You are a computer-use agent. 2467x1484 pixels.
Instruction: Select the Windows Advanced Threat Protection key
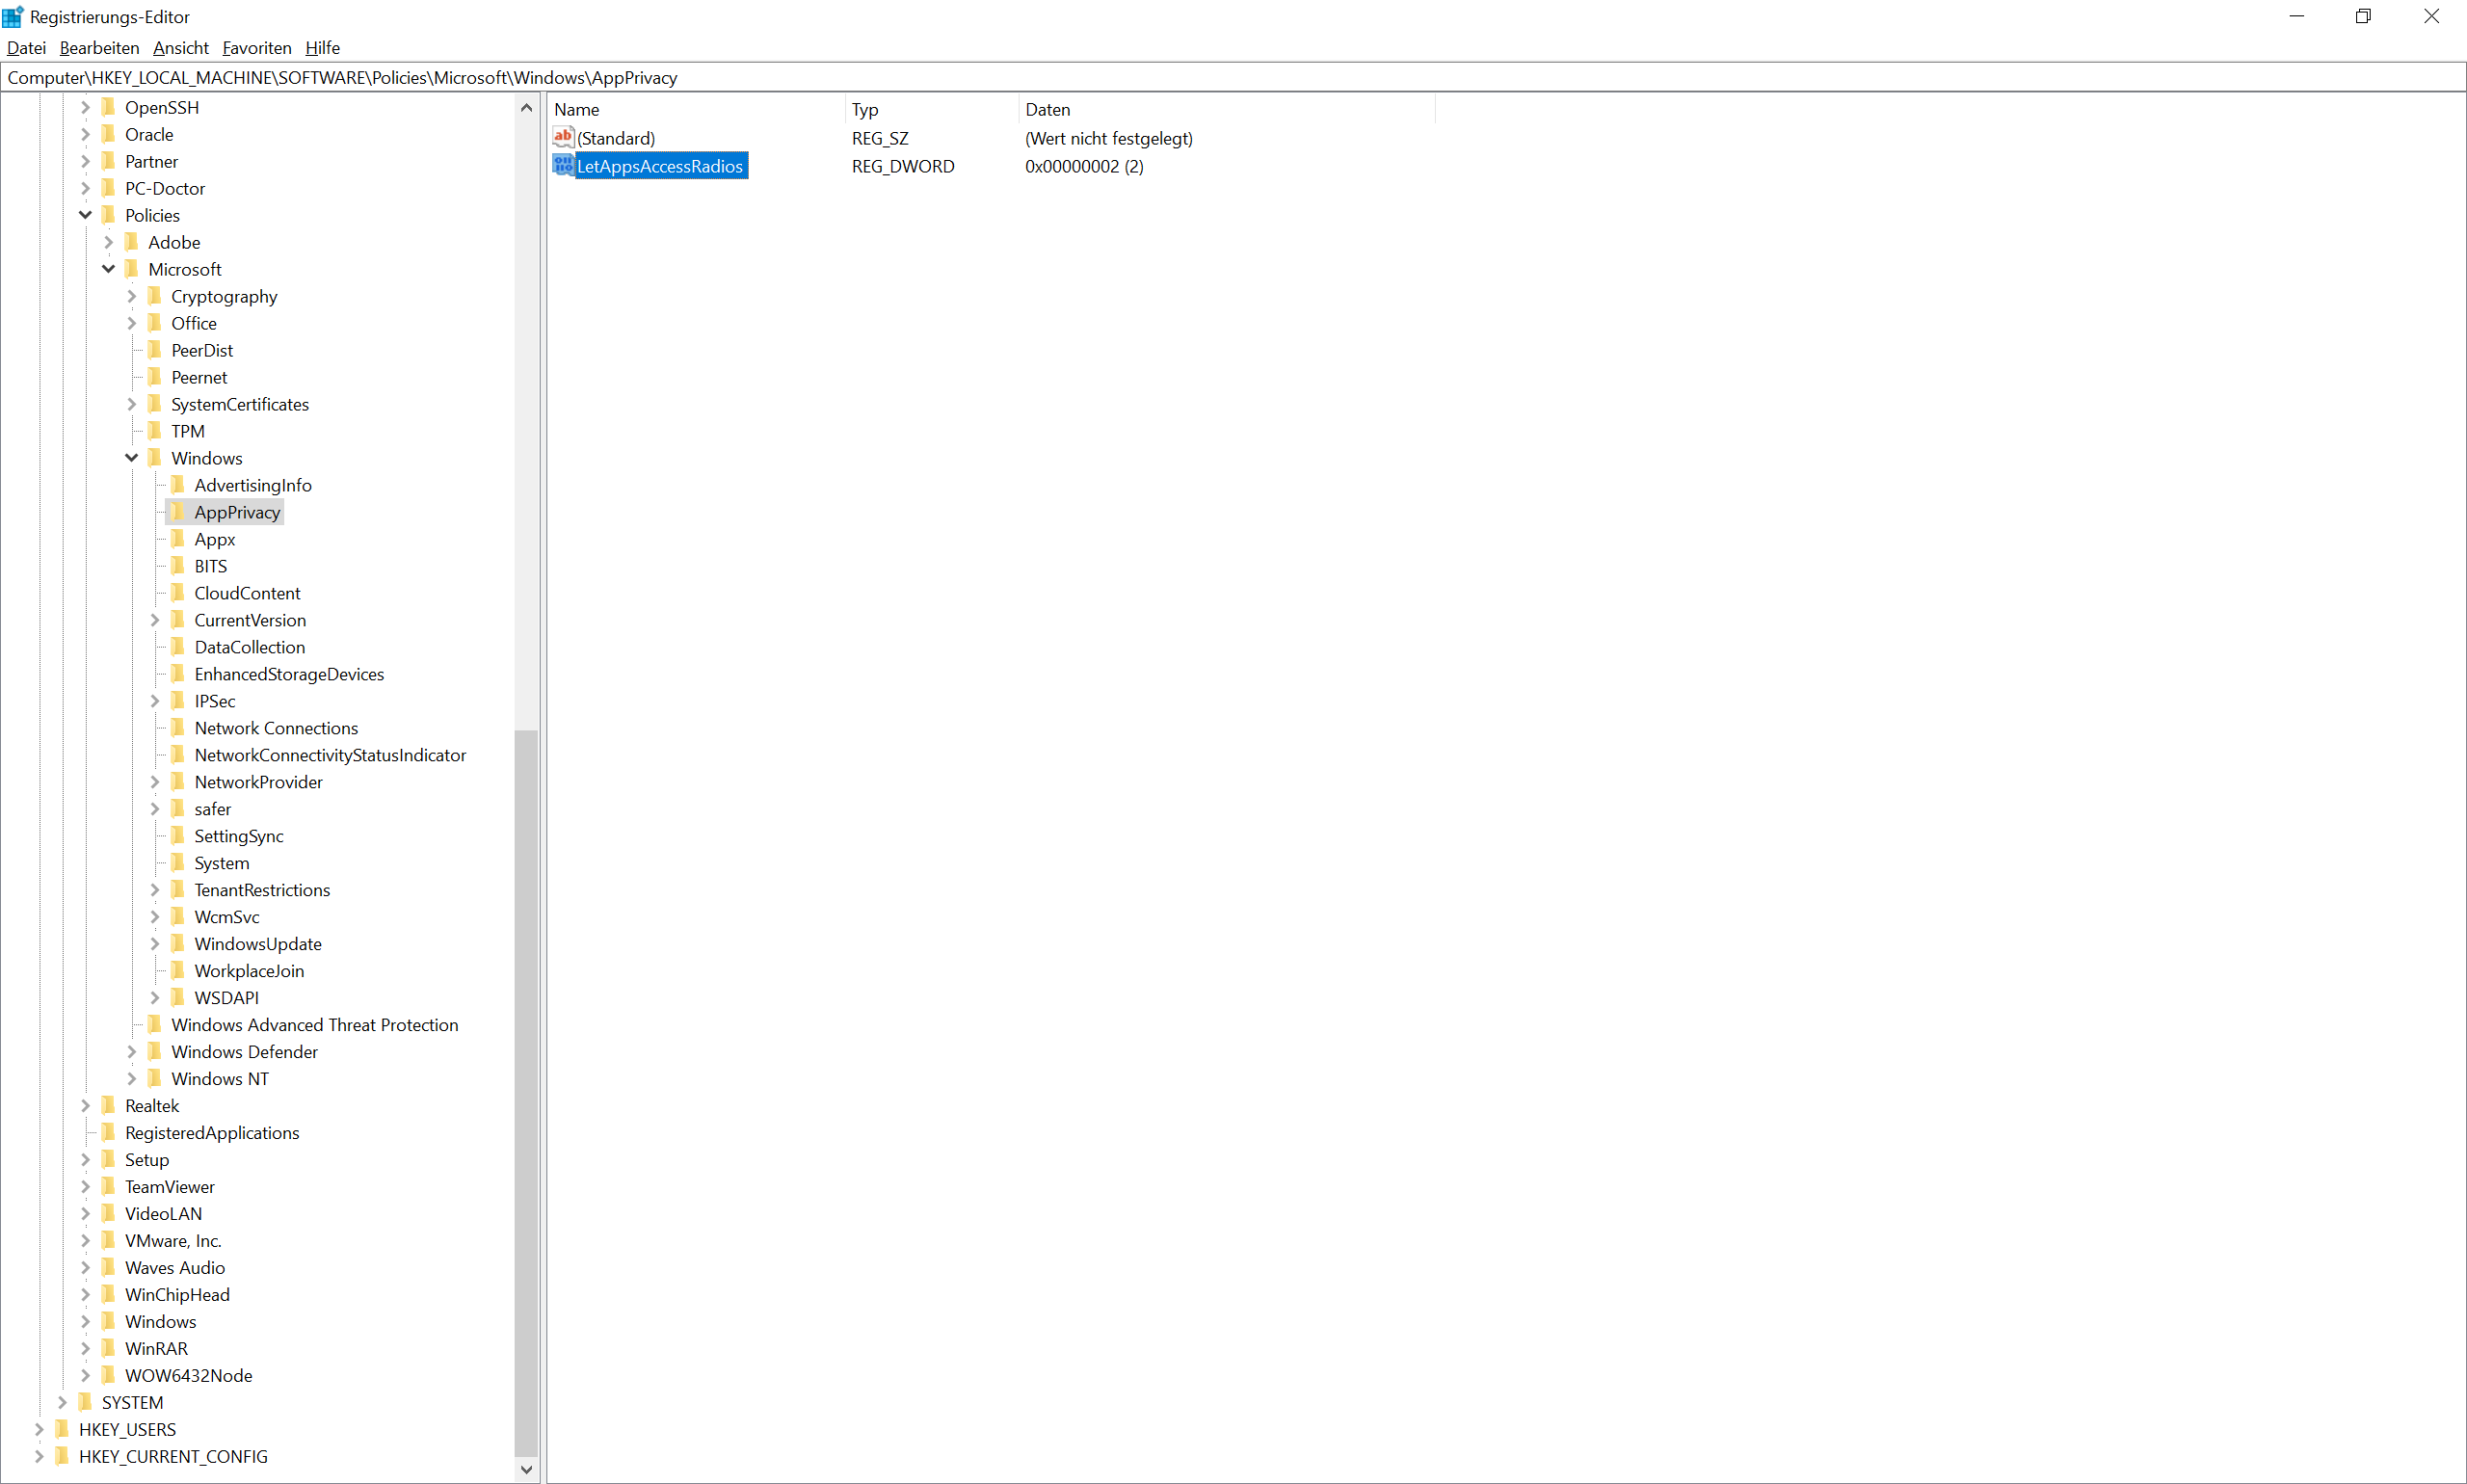pos(315,1024)
